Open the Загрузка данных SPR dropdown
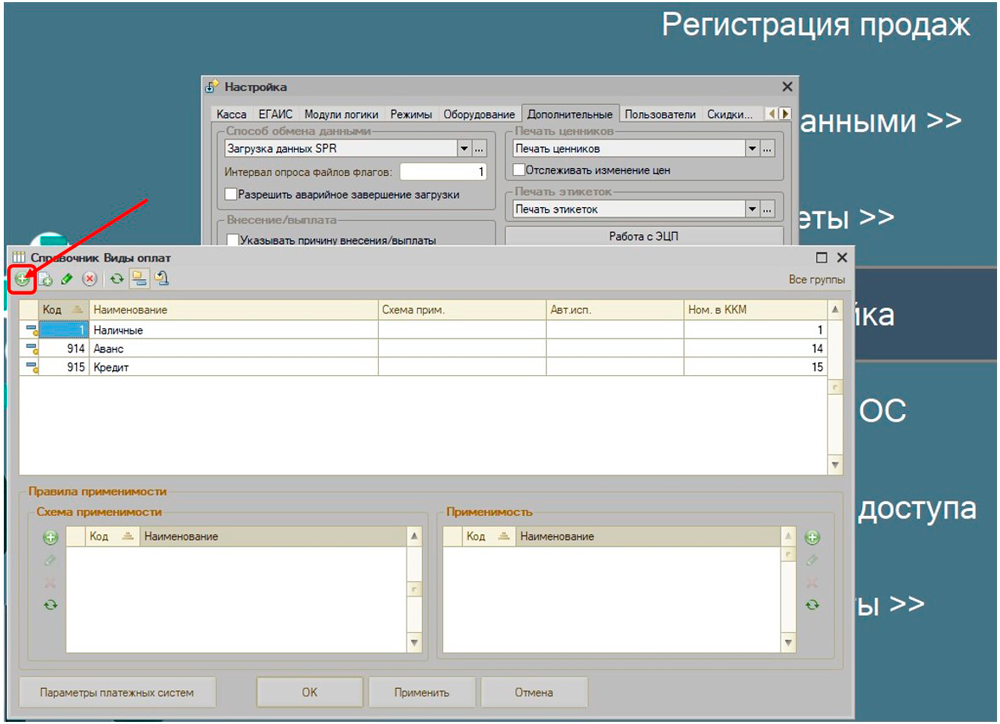 pyautogui.click(x=463, y=149)
